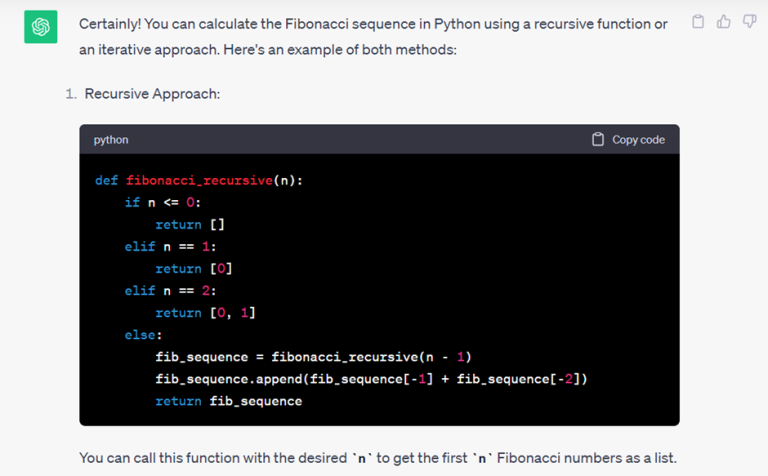768x476 pixels.
Task: Give the response a thumbs up
Action: [x=724, y=21]
